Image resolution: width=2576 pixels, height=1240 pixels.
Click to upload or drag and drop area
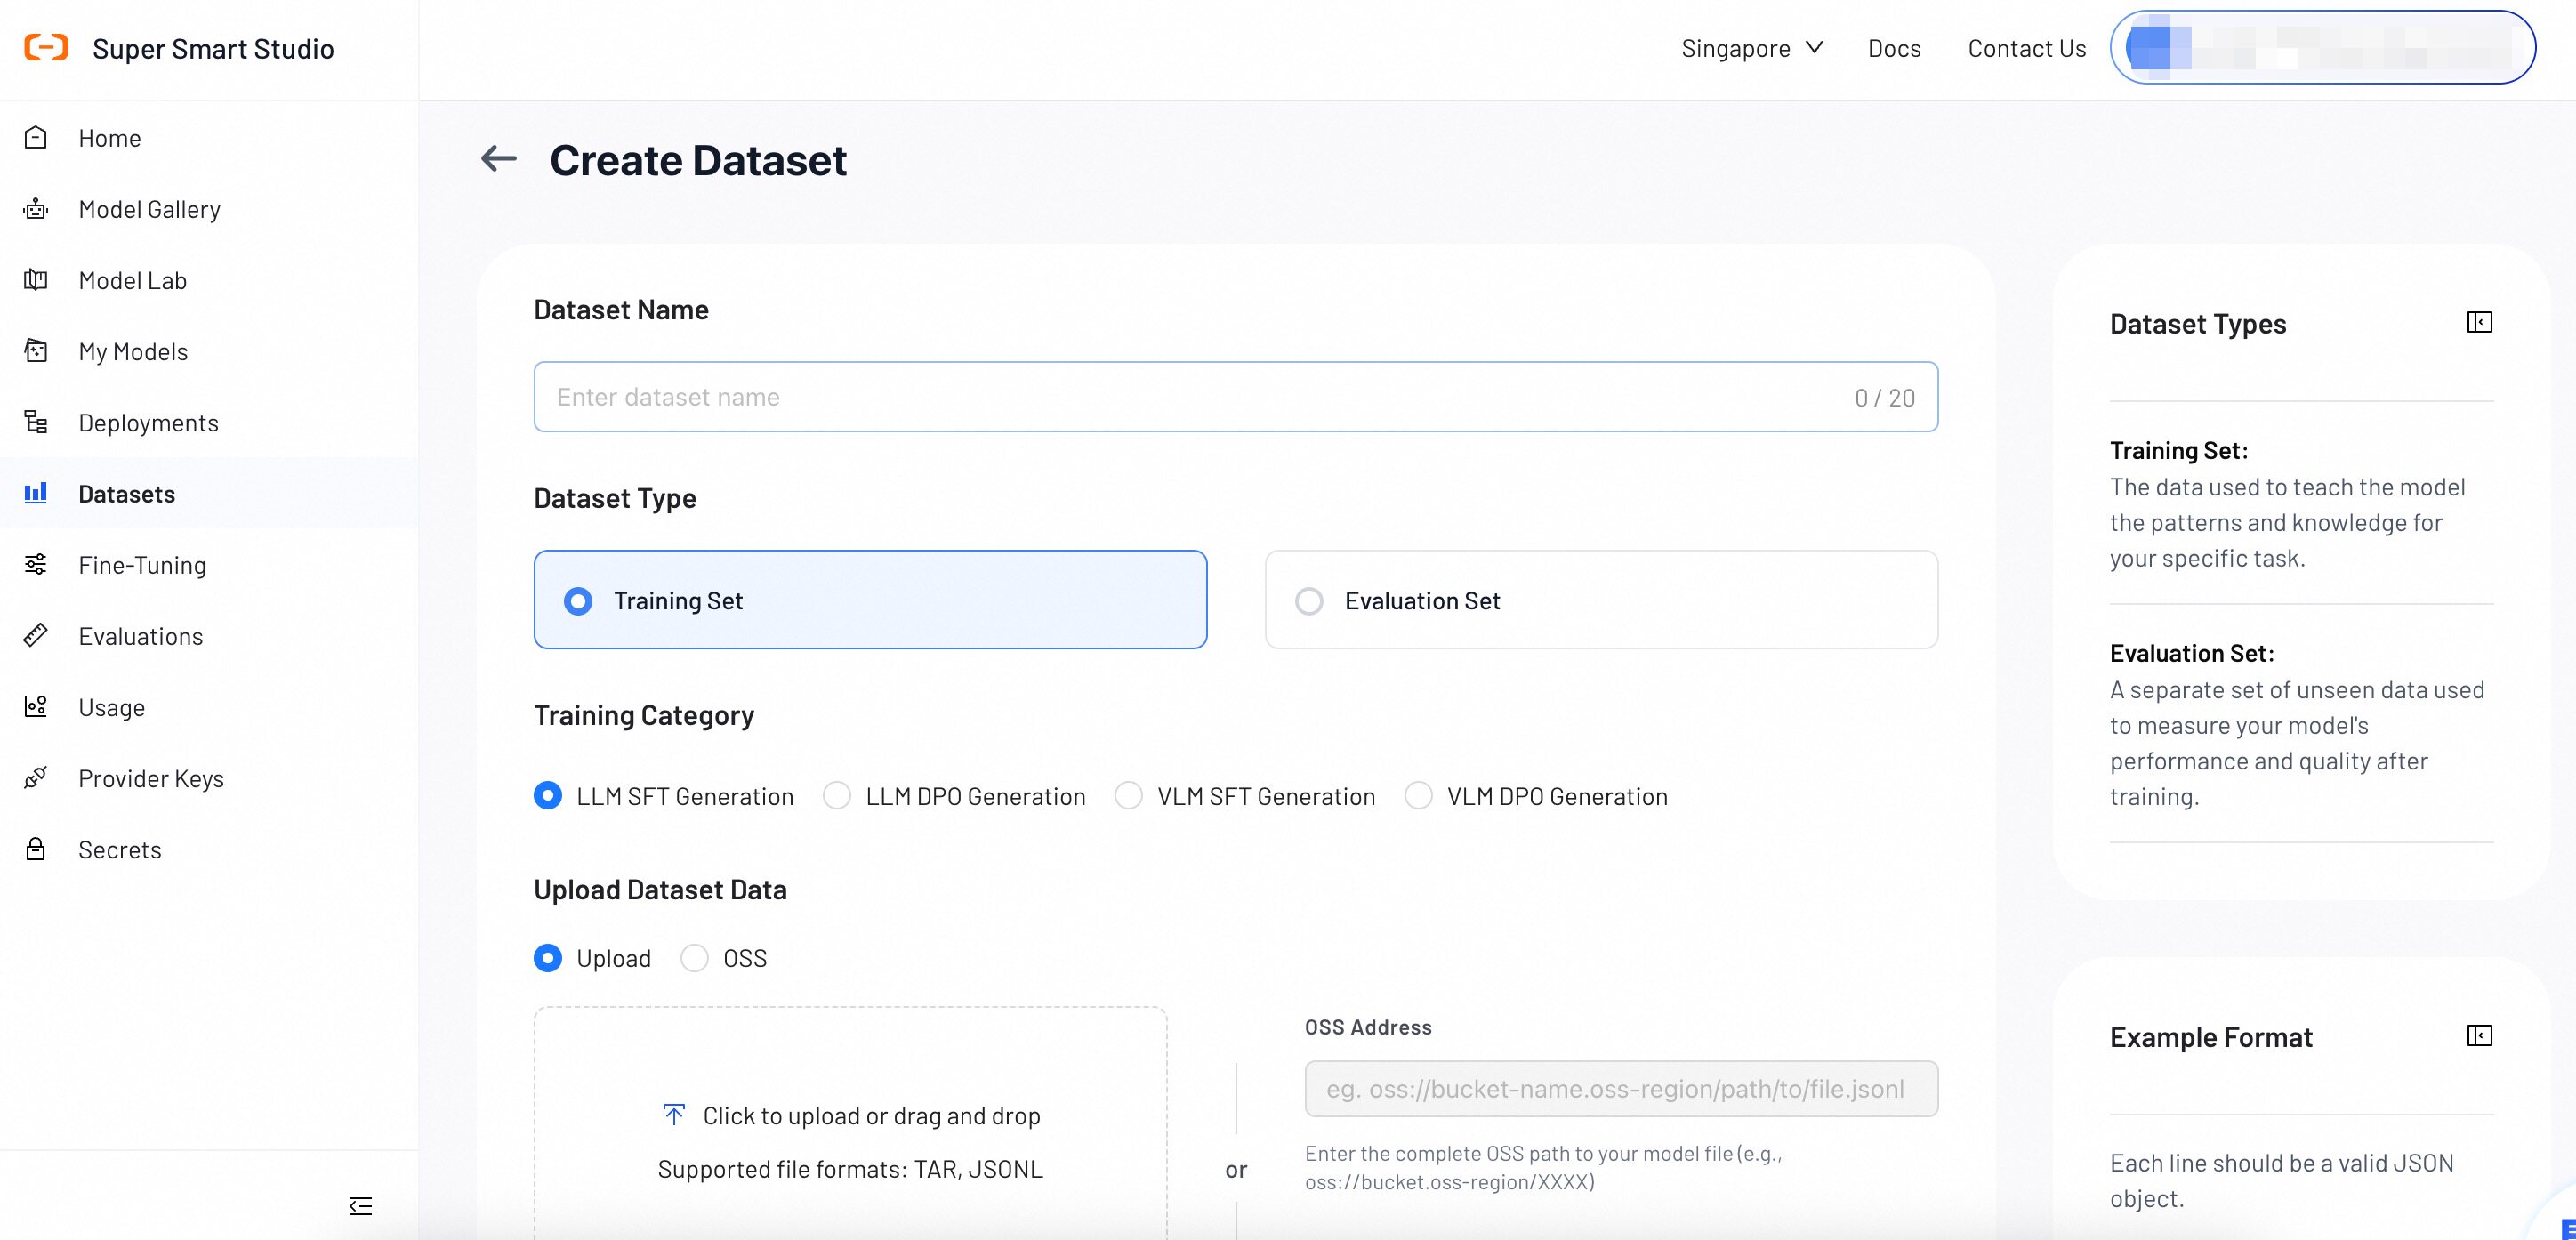(x=850, y=1123)
